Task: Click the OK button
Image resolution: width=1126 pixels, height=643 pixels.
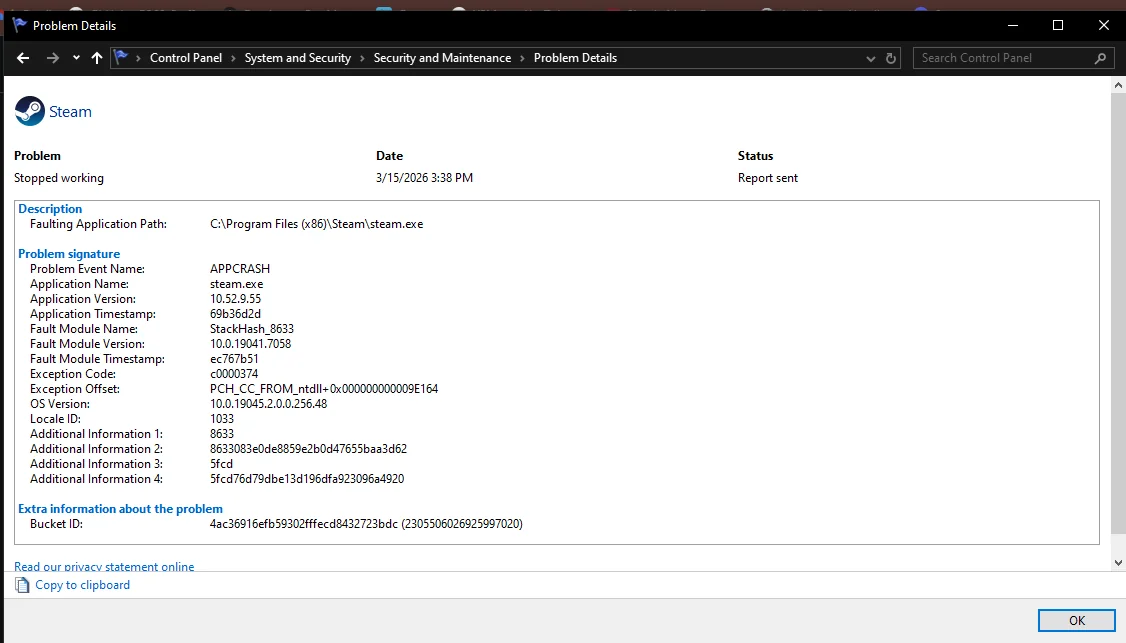Action: point(1077,620)
